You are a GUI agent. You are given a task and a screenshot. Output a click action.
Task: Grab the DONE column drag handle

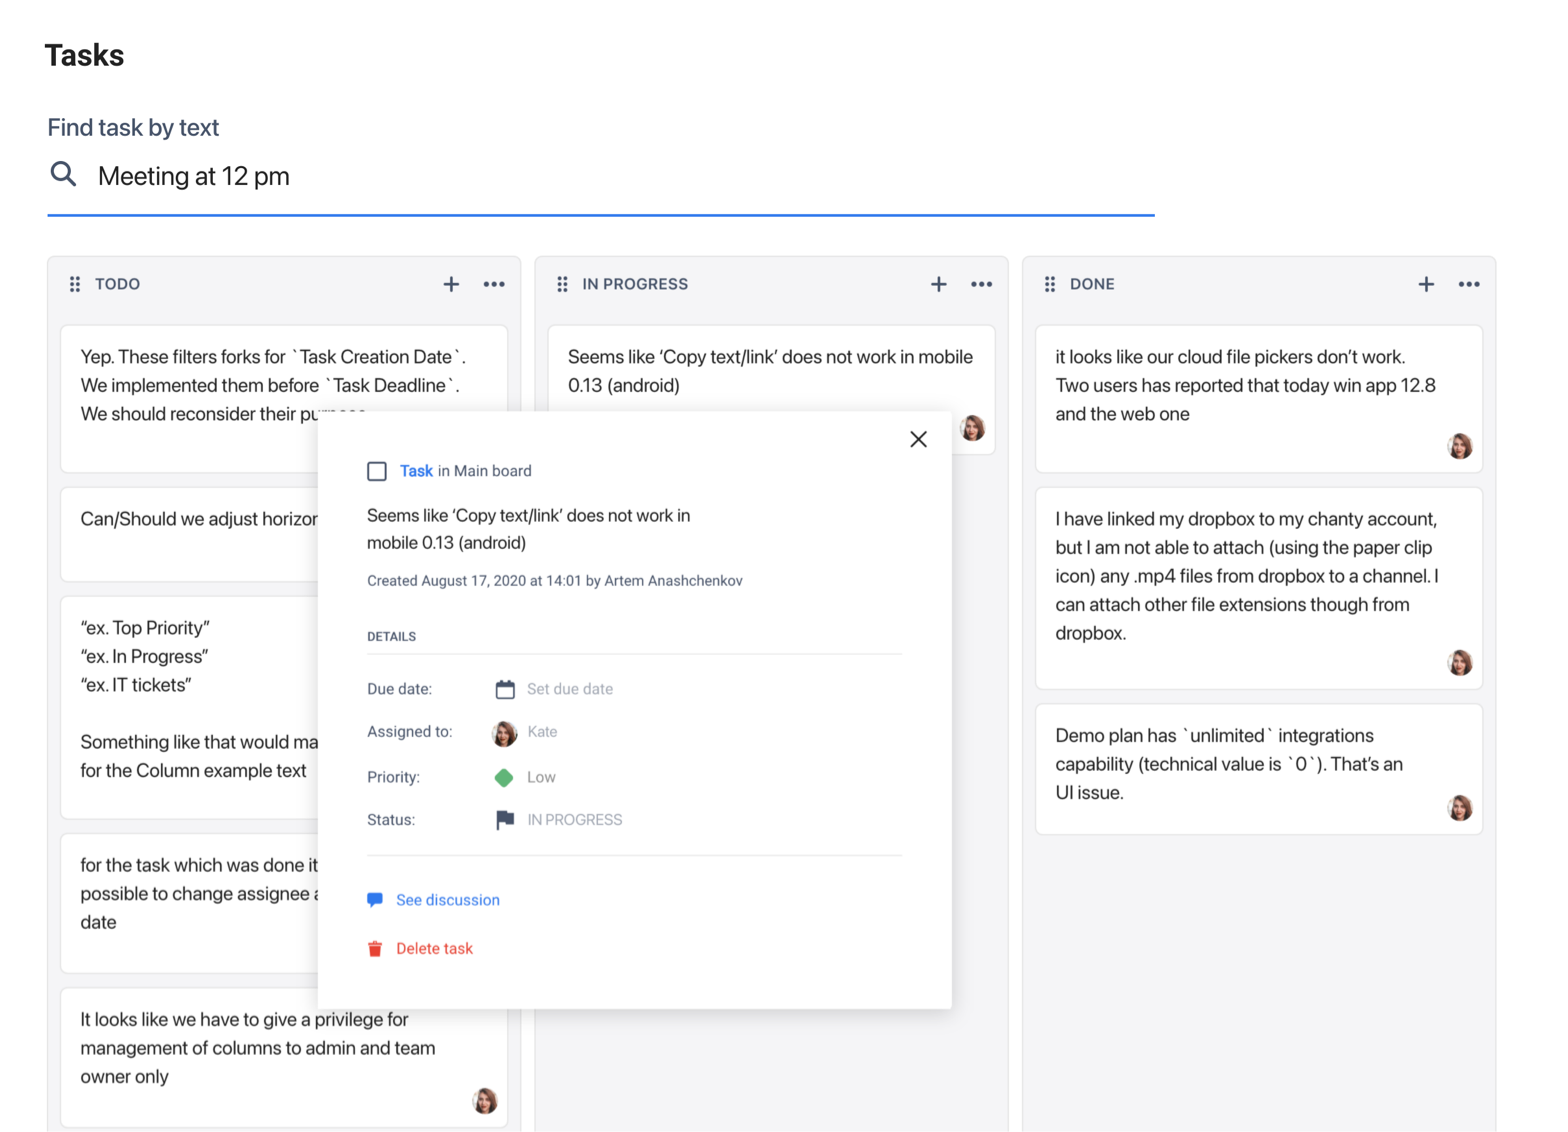pyautogui.click(x=1050, y=284)
